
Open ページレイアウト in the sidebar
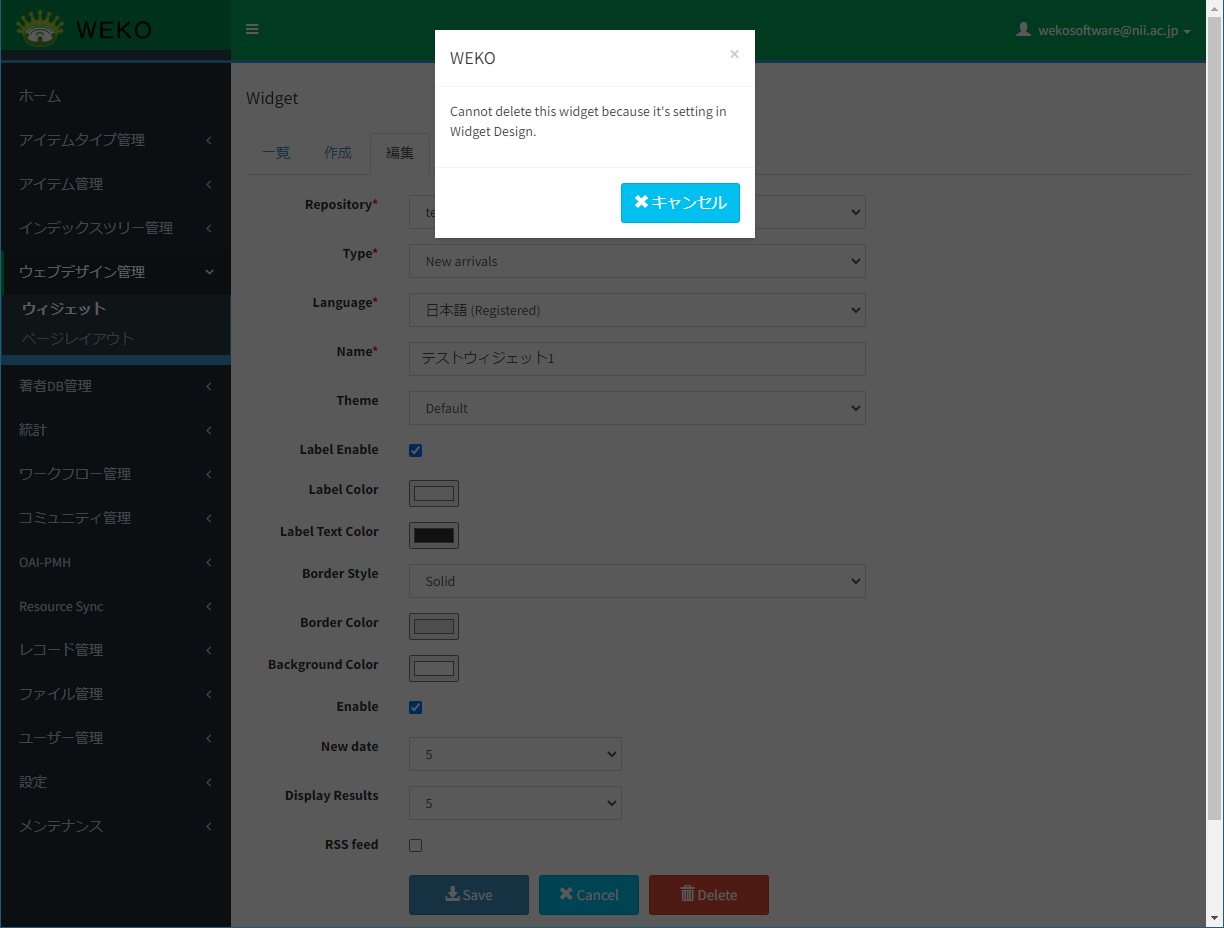click(x=78, y=339)
